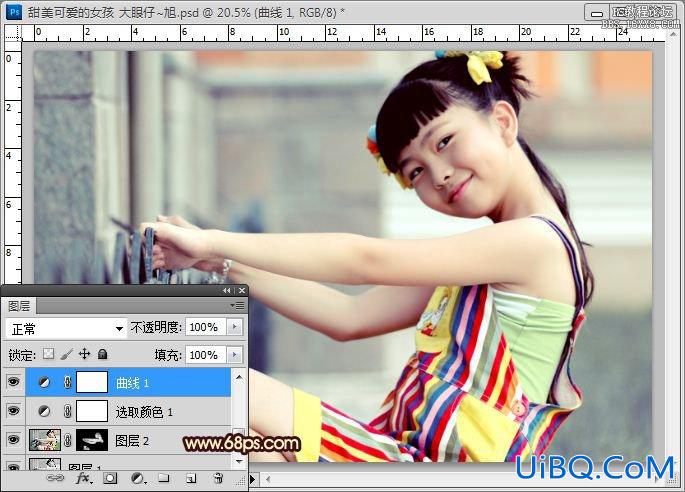Viewport: 685px width, 492px height.
Task: Hide the 图层 2 layer
Action: 14,440
